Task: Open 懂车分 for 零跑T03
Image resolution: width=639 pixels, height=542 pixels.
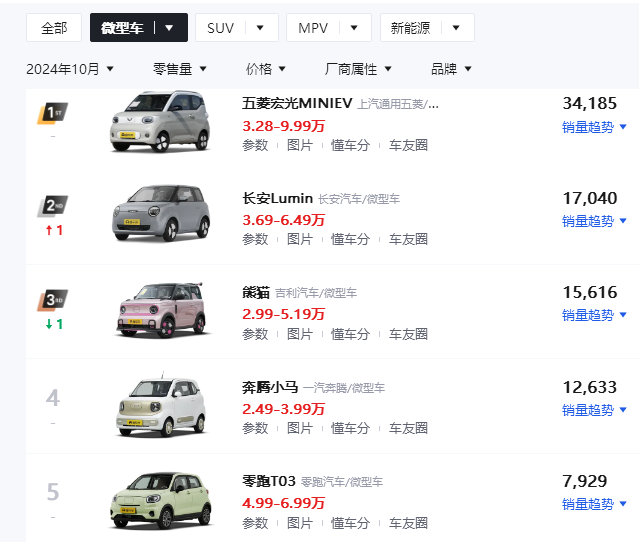Action: [x=350, y=523]
